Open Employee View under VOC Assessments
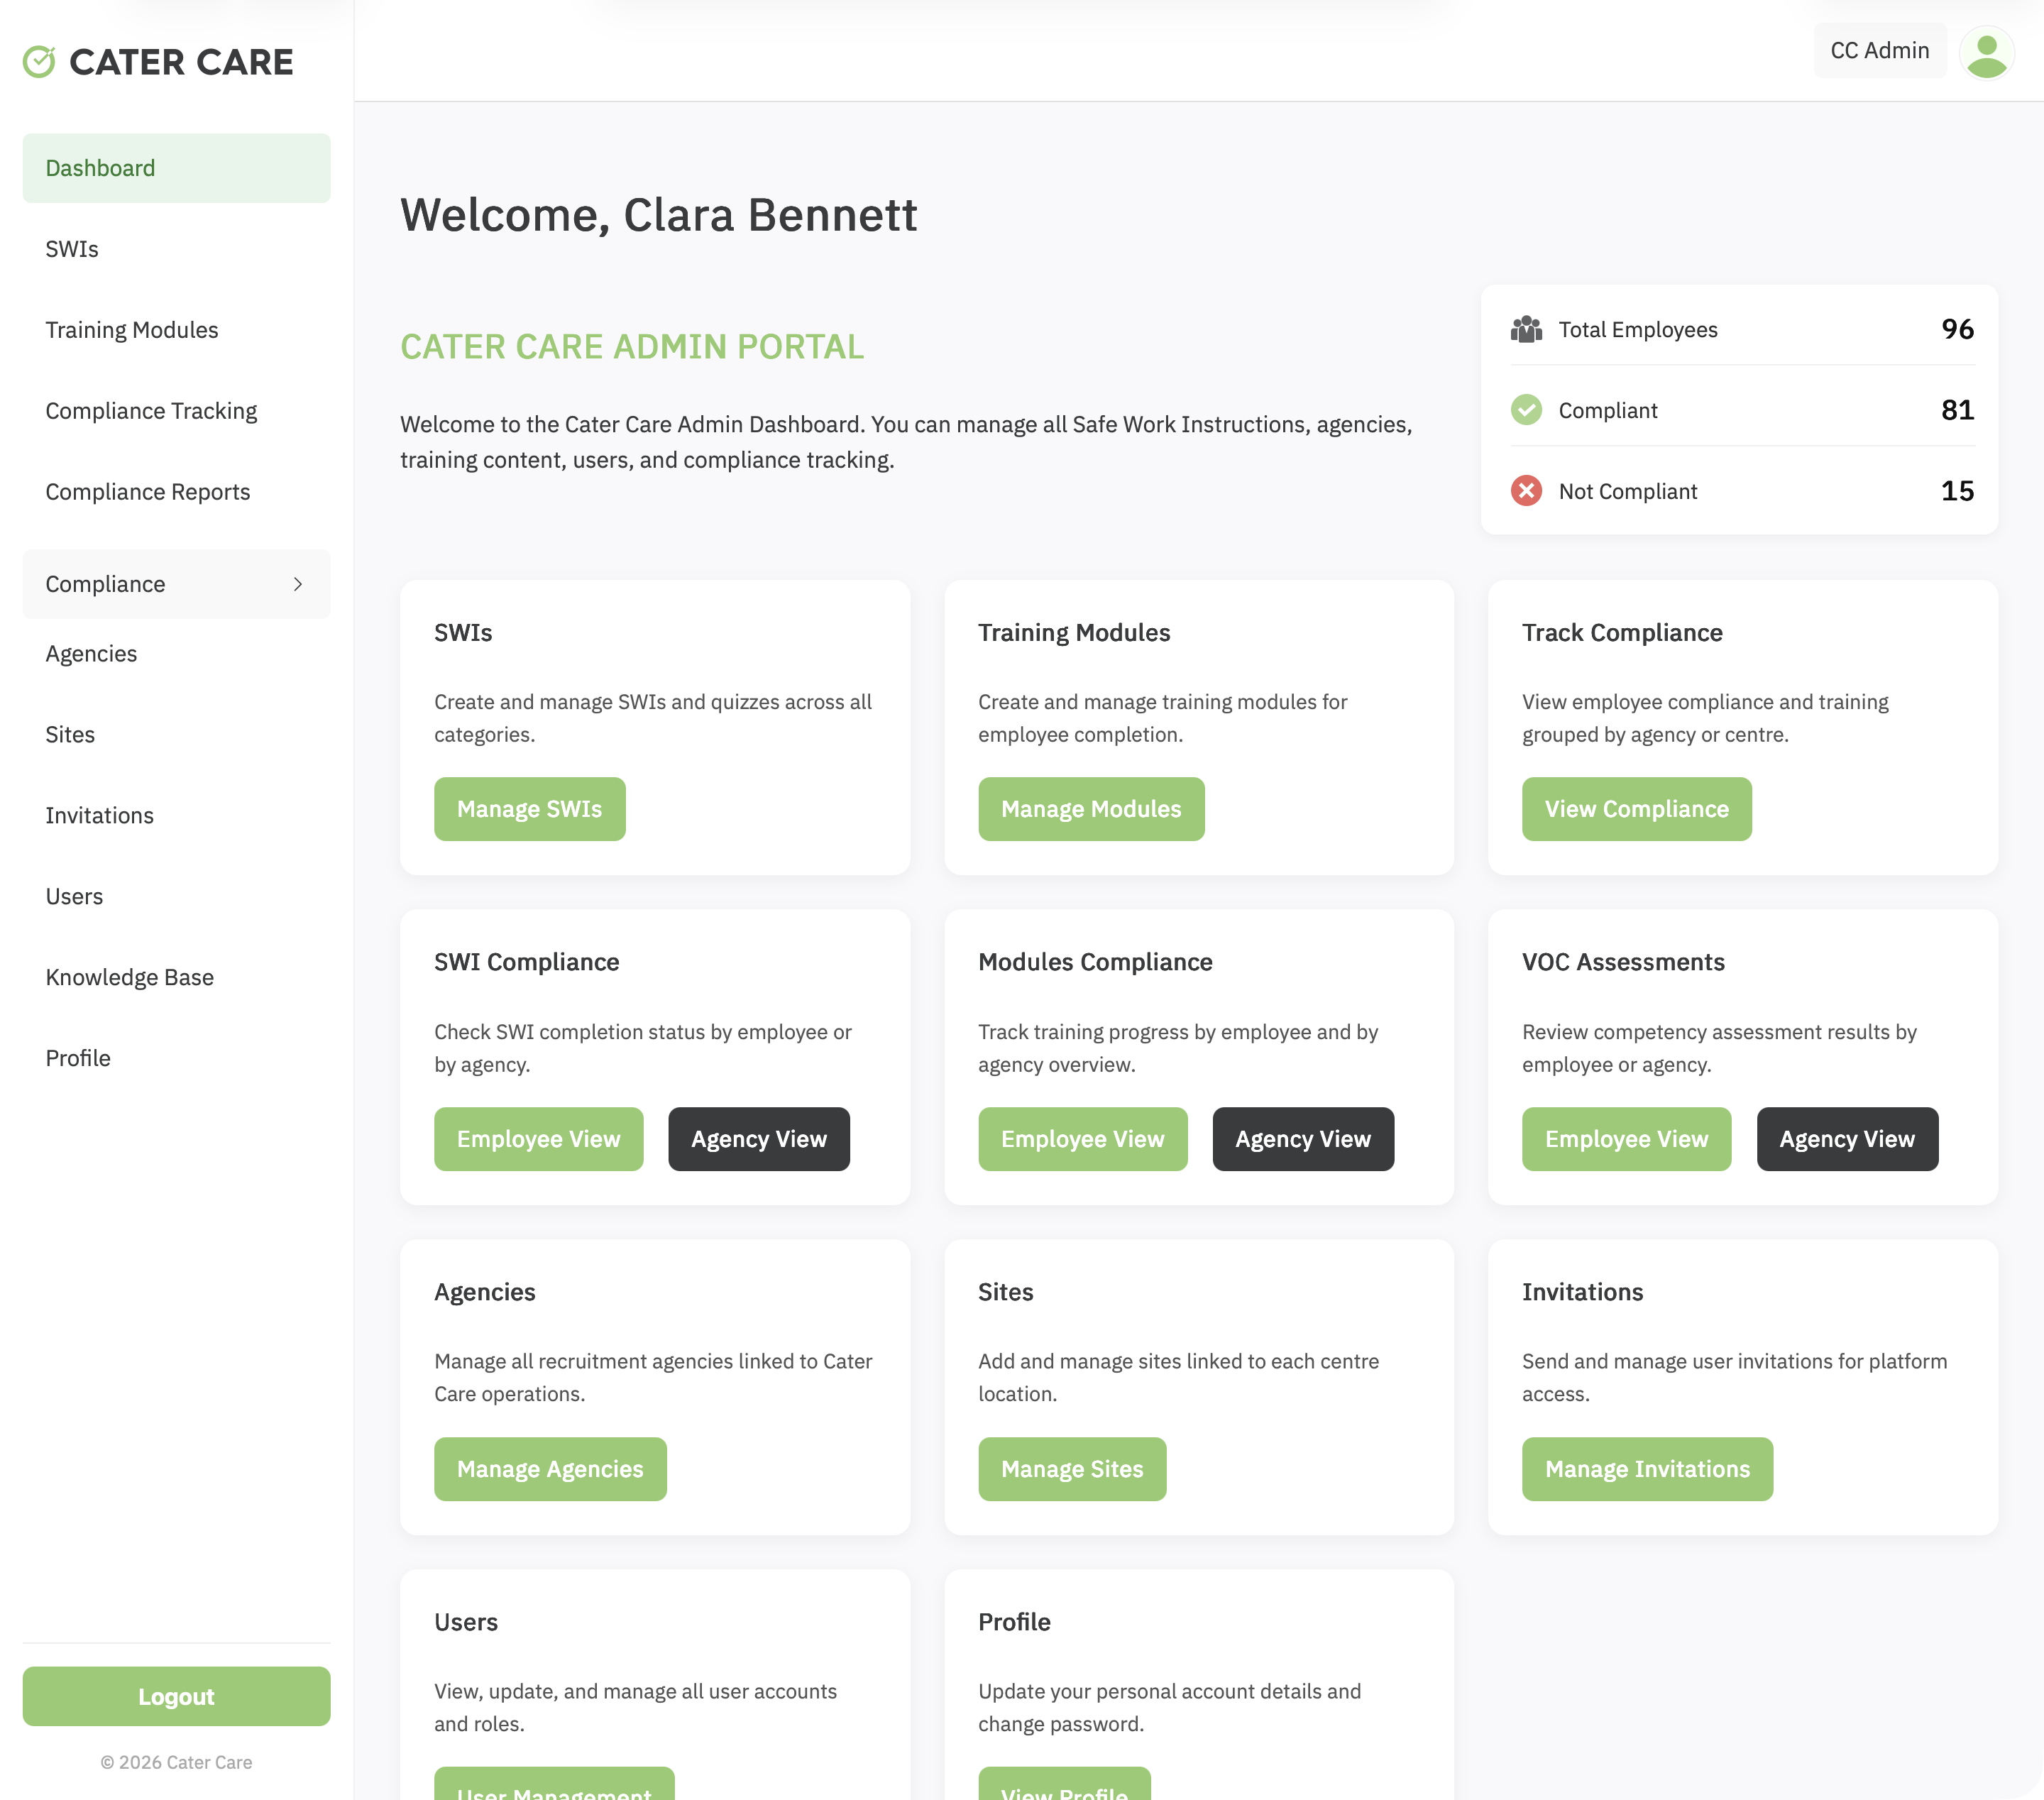The width and height of the screenshot is (2044, 1800). (x=1626, y=1139)
